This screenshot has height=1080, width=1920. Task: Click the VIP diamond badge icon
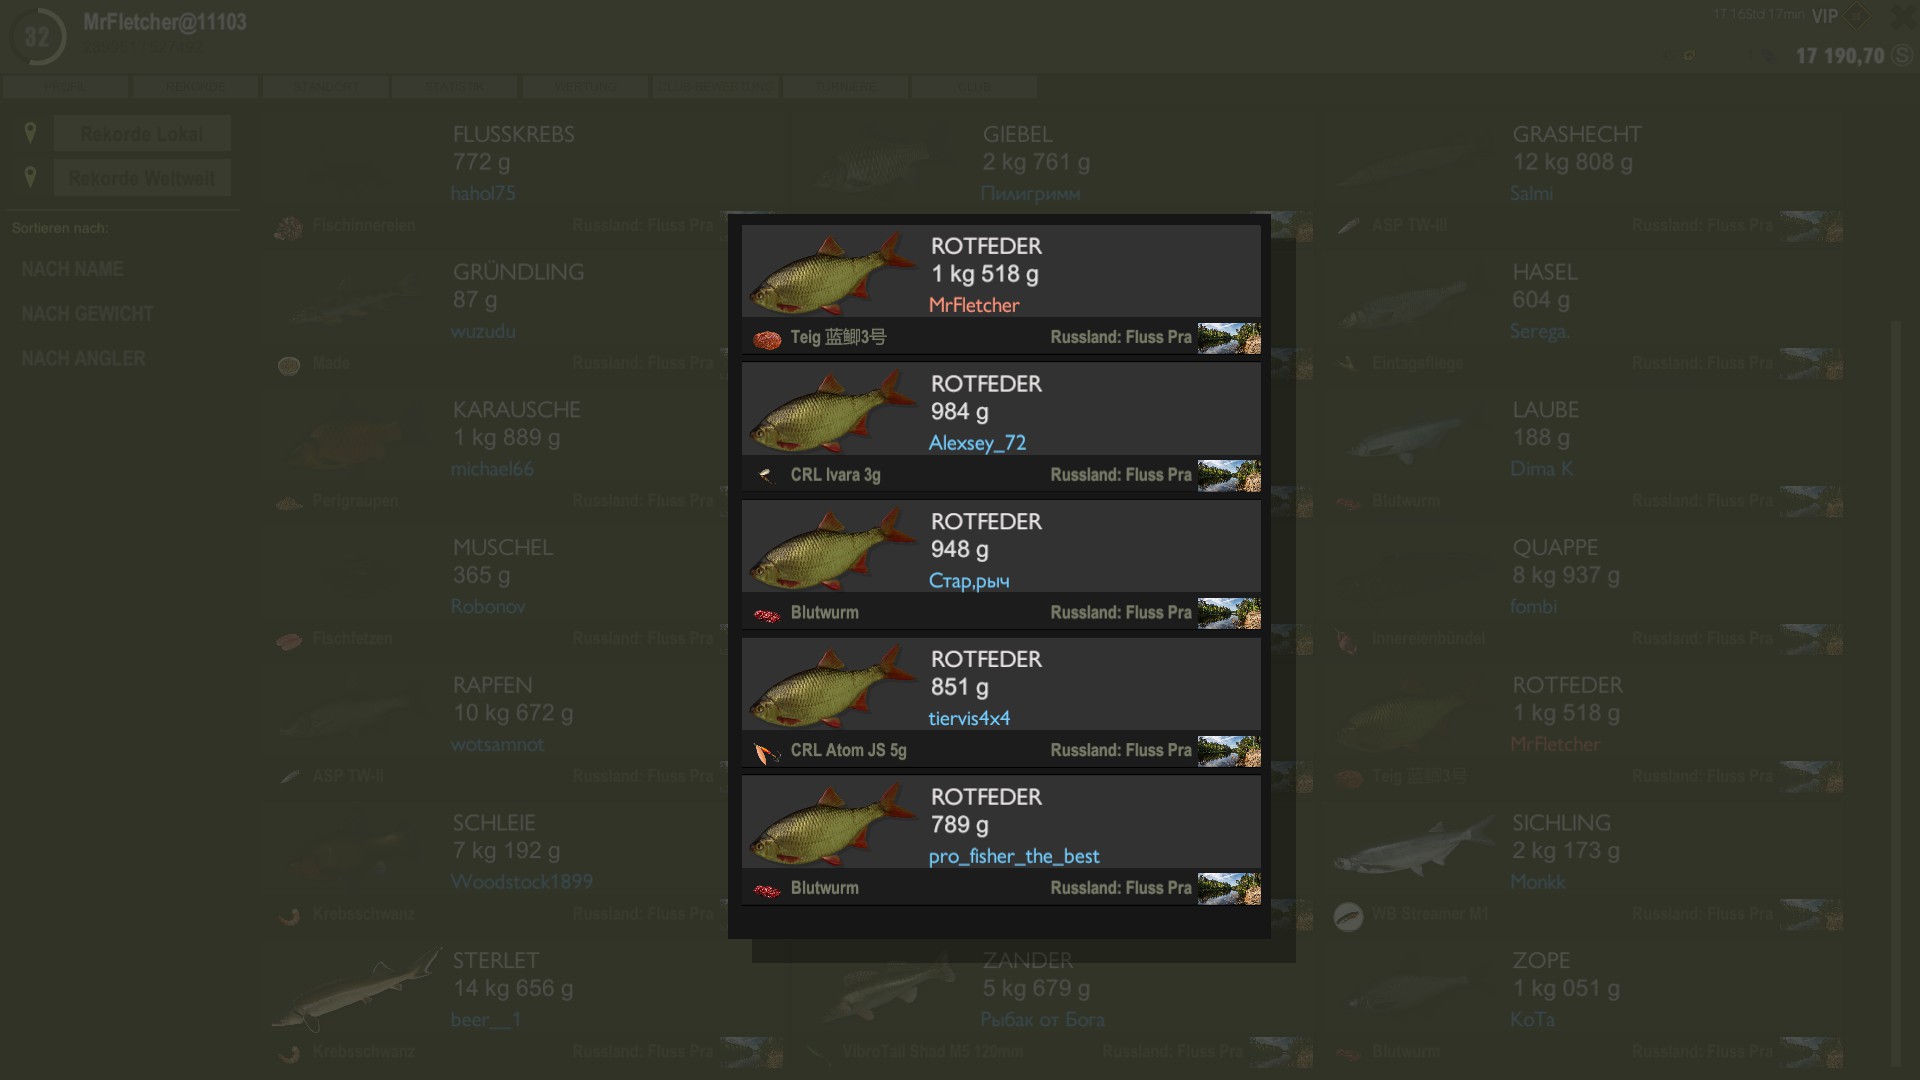[x=1856, y=16]
